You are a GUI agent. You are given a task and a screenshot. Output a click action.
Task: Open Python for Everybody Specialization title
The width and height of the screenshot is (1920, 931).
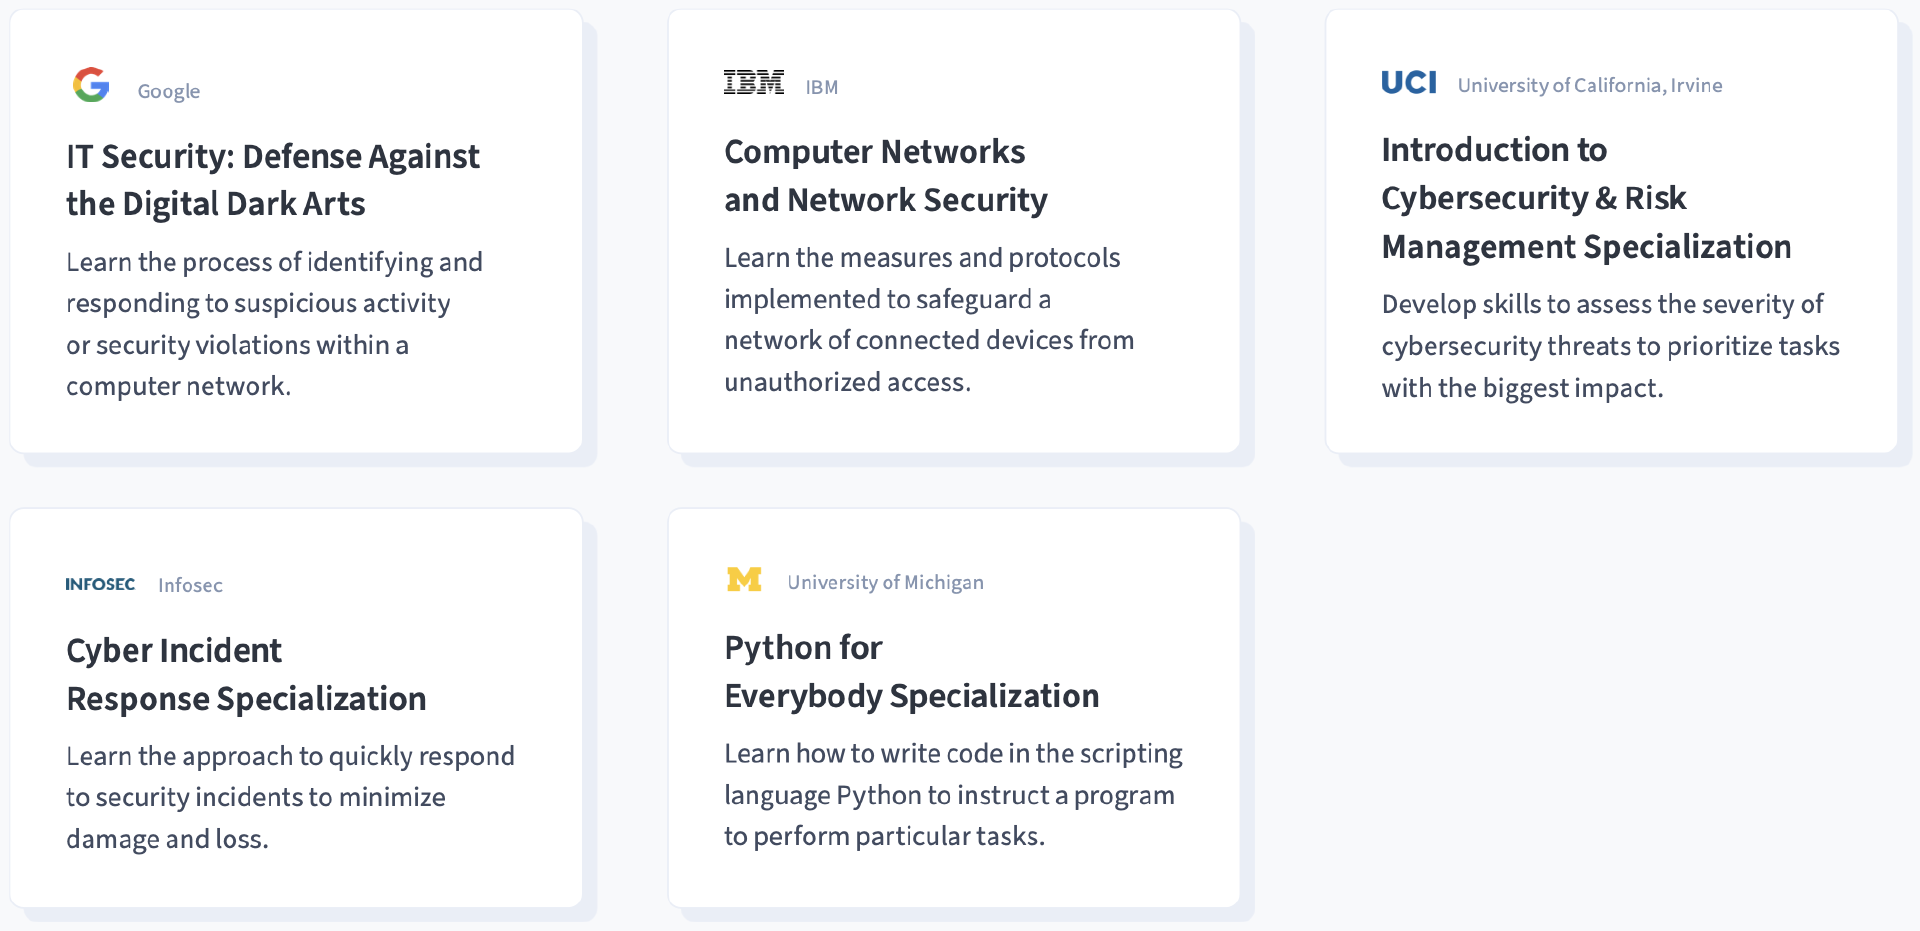(911, 672)
